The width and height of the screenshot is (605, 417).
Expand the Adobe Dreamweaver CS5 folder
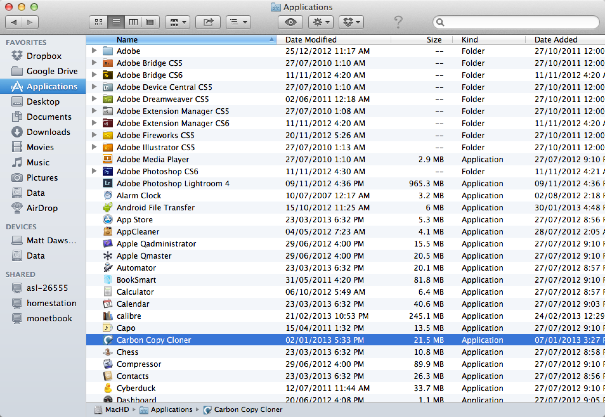tap(94, 99)
